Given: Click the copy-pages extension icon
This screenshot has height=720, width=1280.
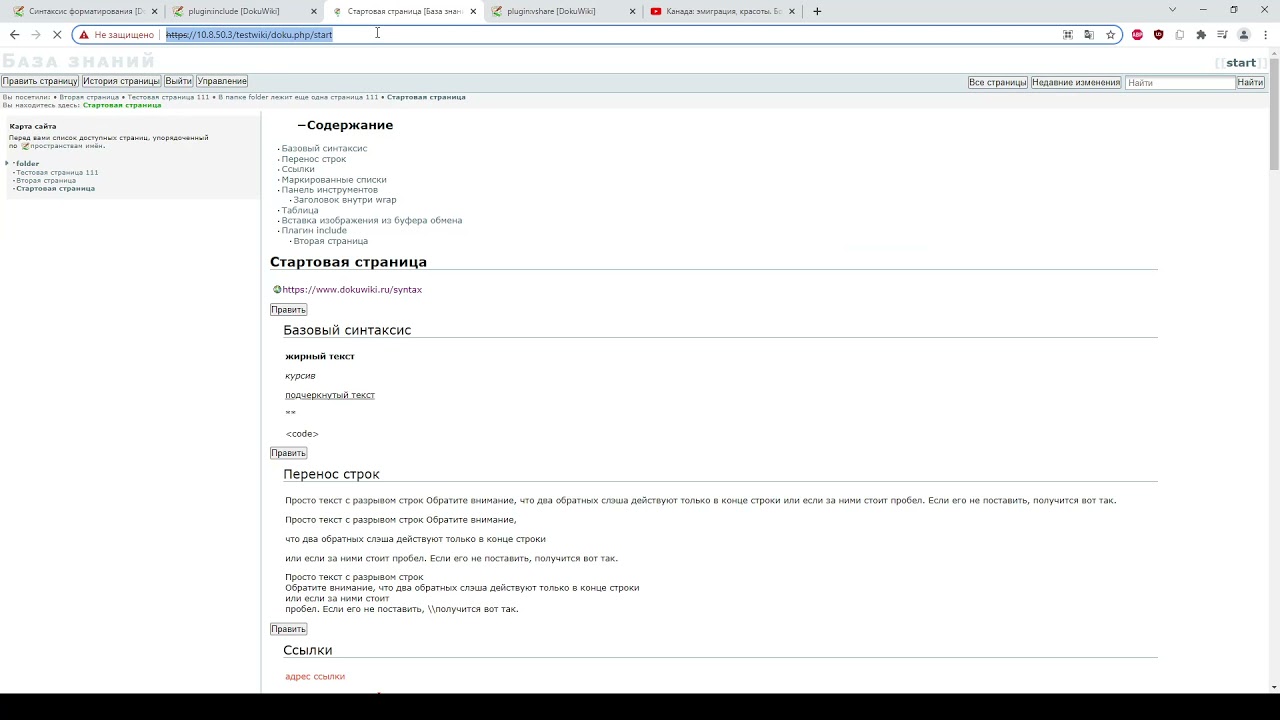Looking at the screenshot, I should [x=1180, y=35].
